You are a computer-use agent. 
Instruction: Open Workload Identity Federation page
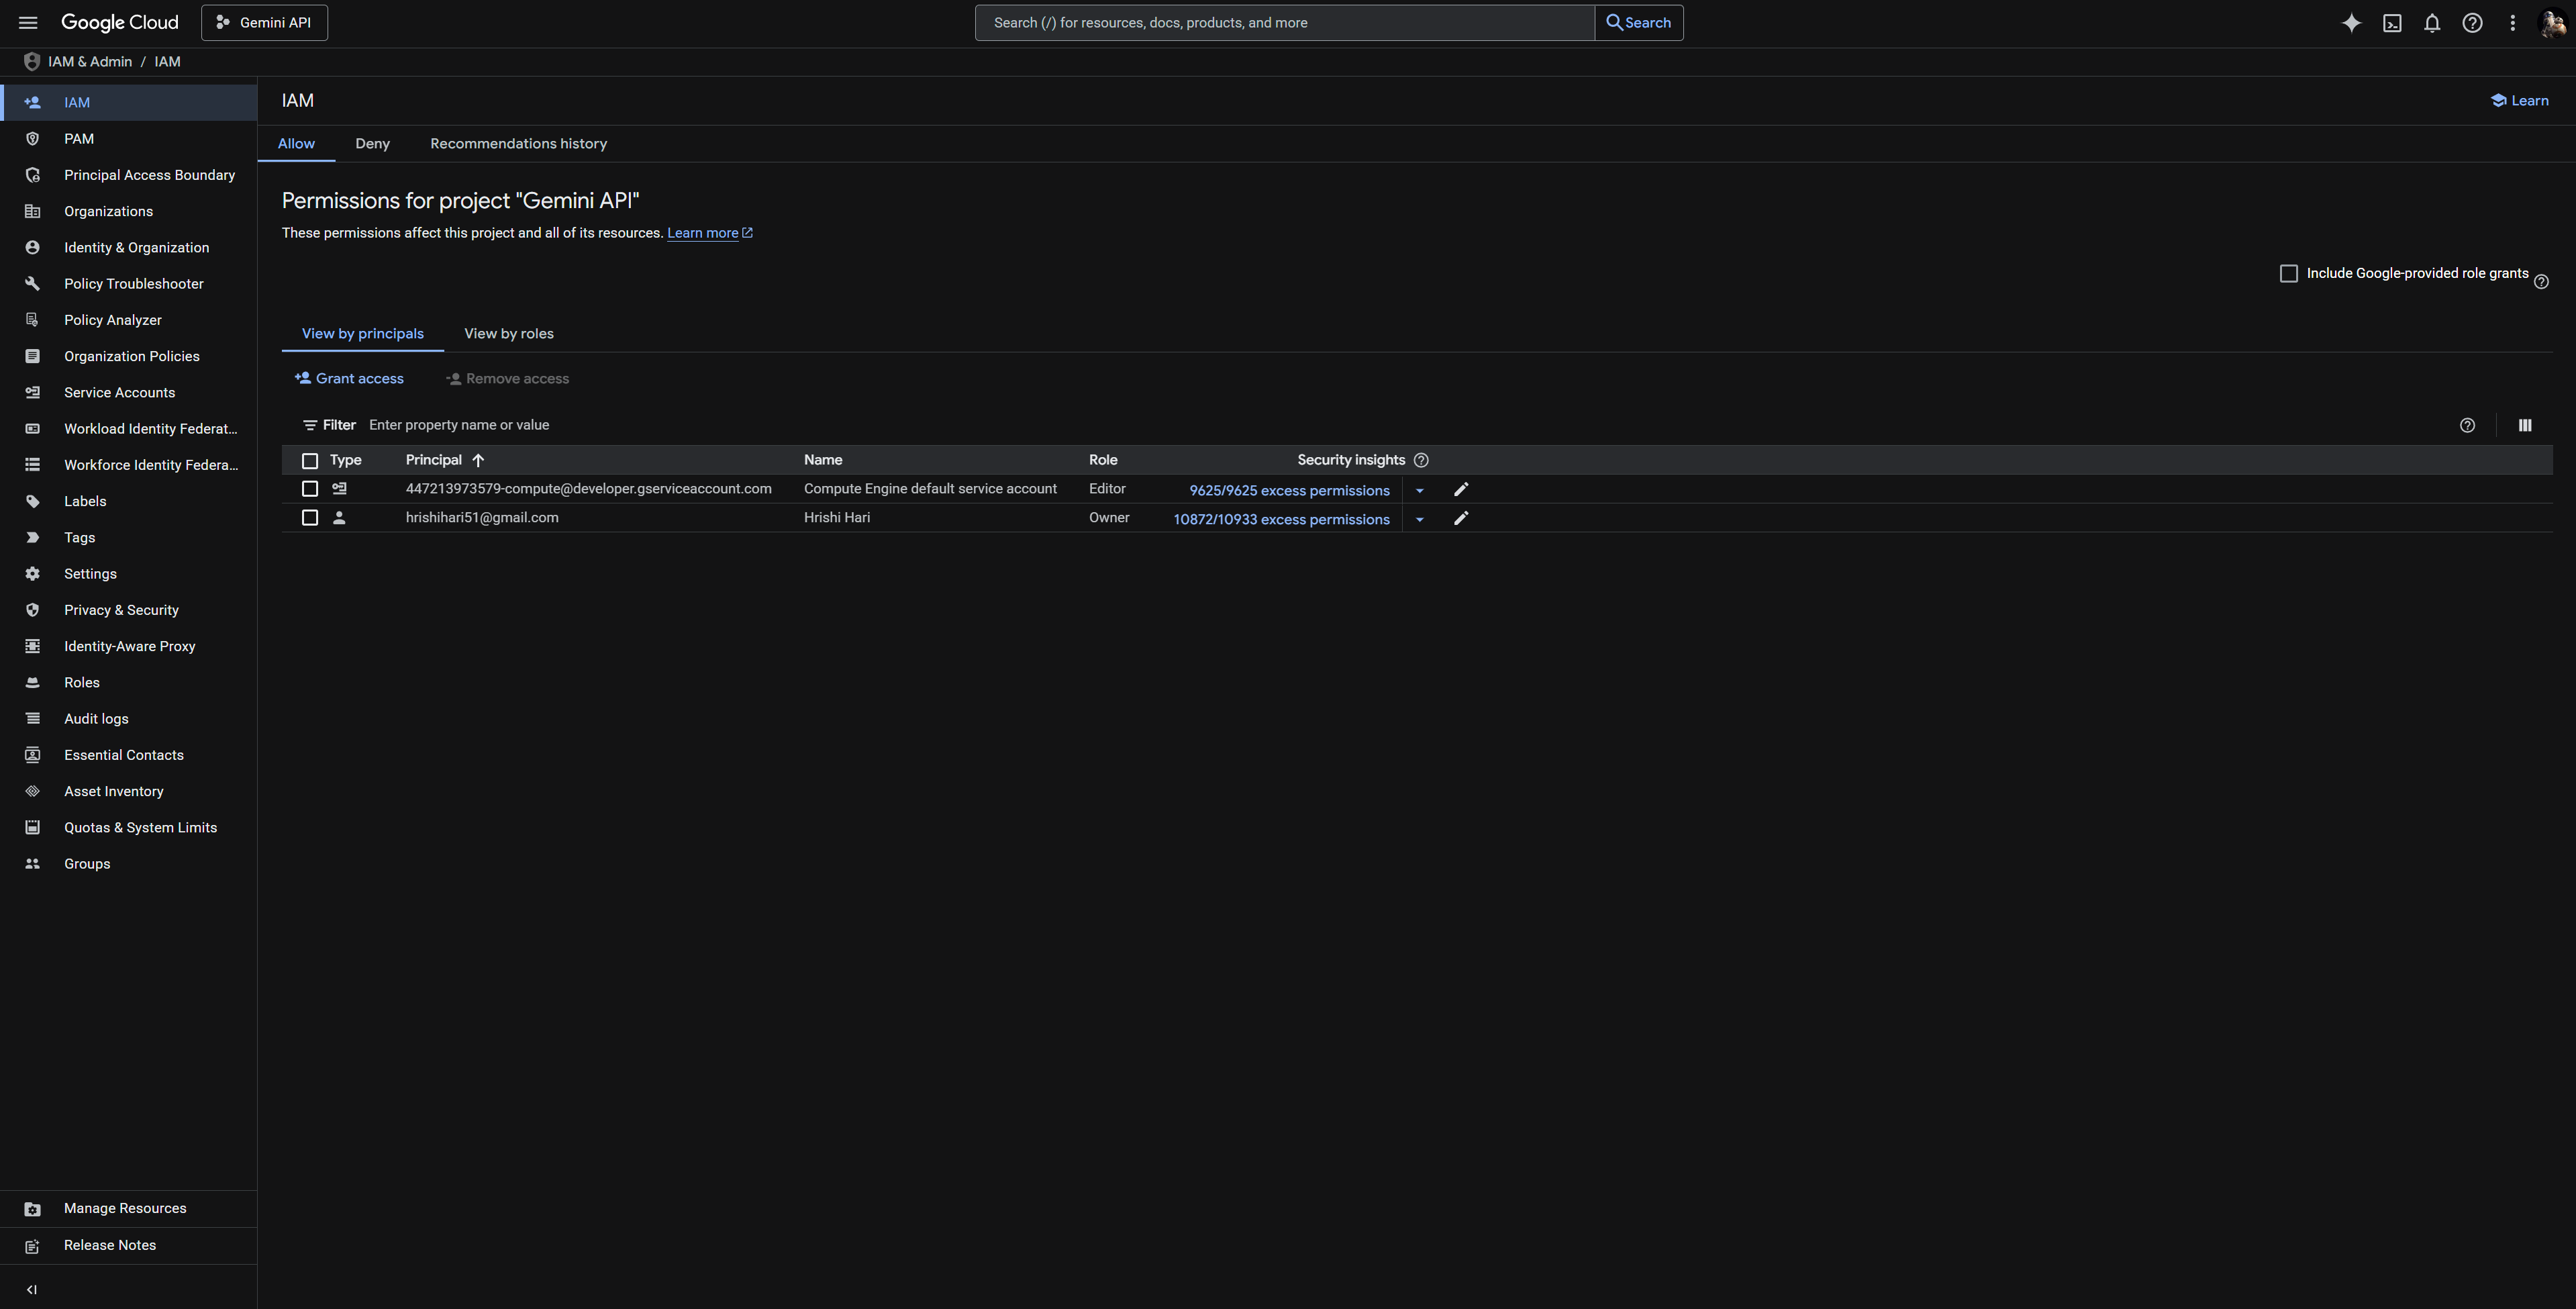coord(128,429)
